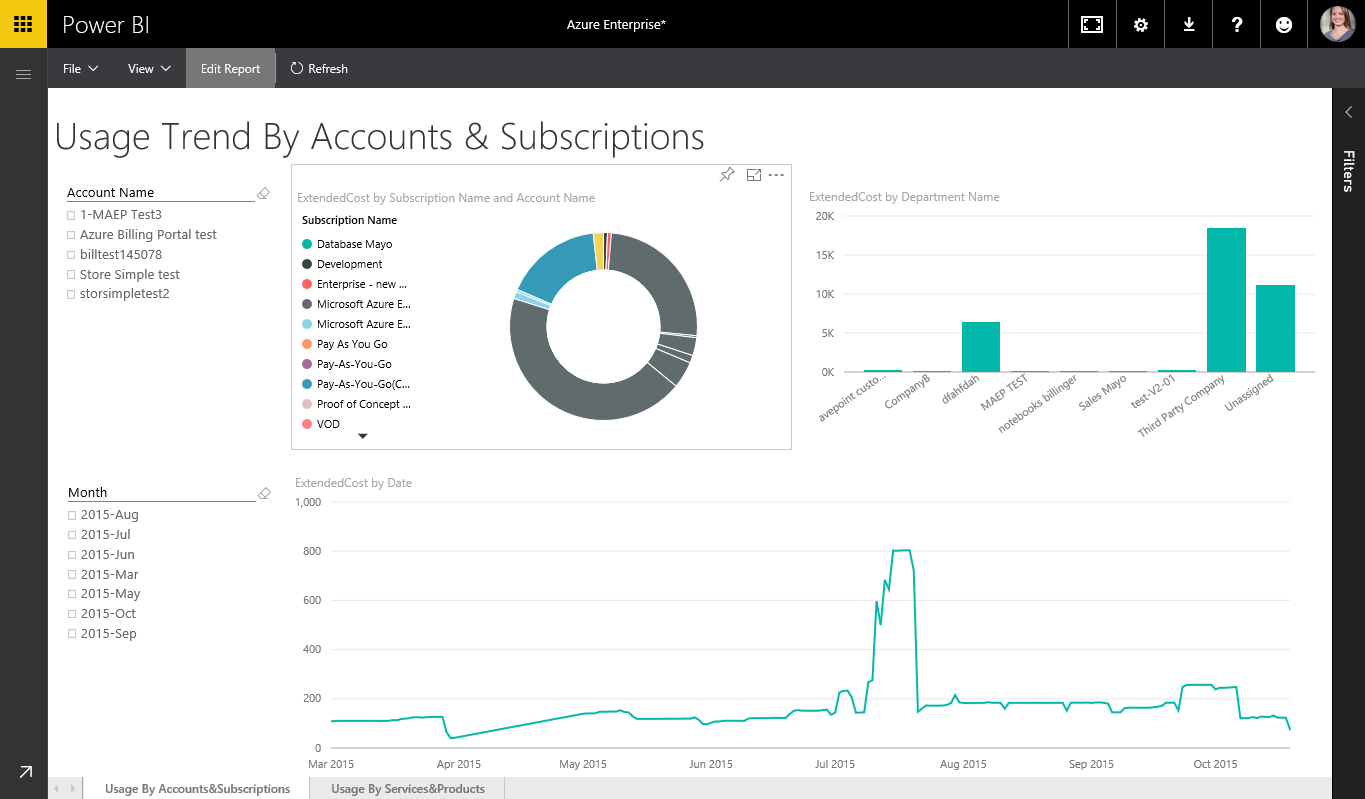Click the Third Party Company bar
Screen dimensions: 1365x799
[x=1226, y=300]
